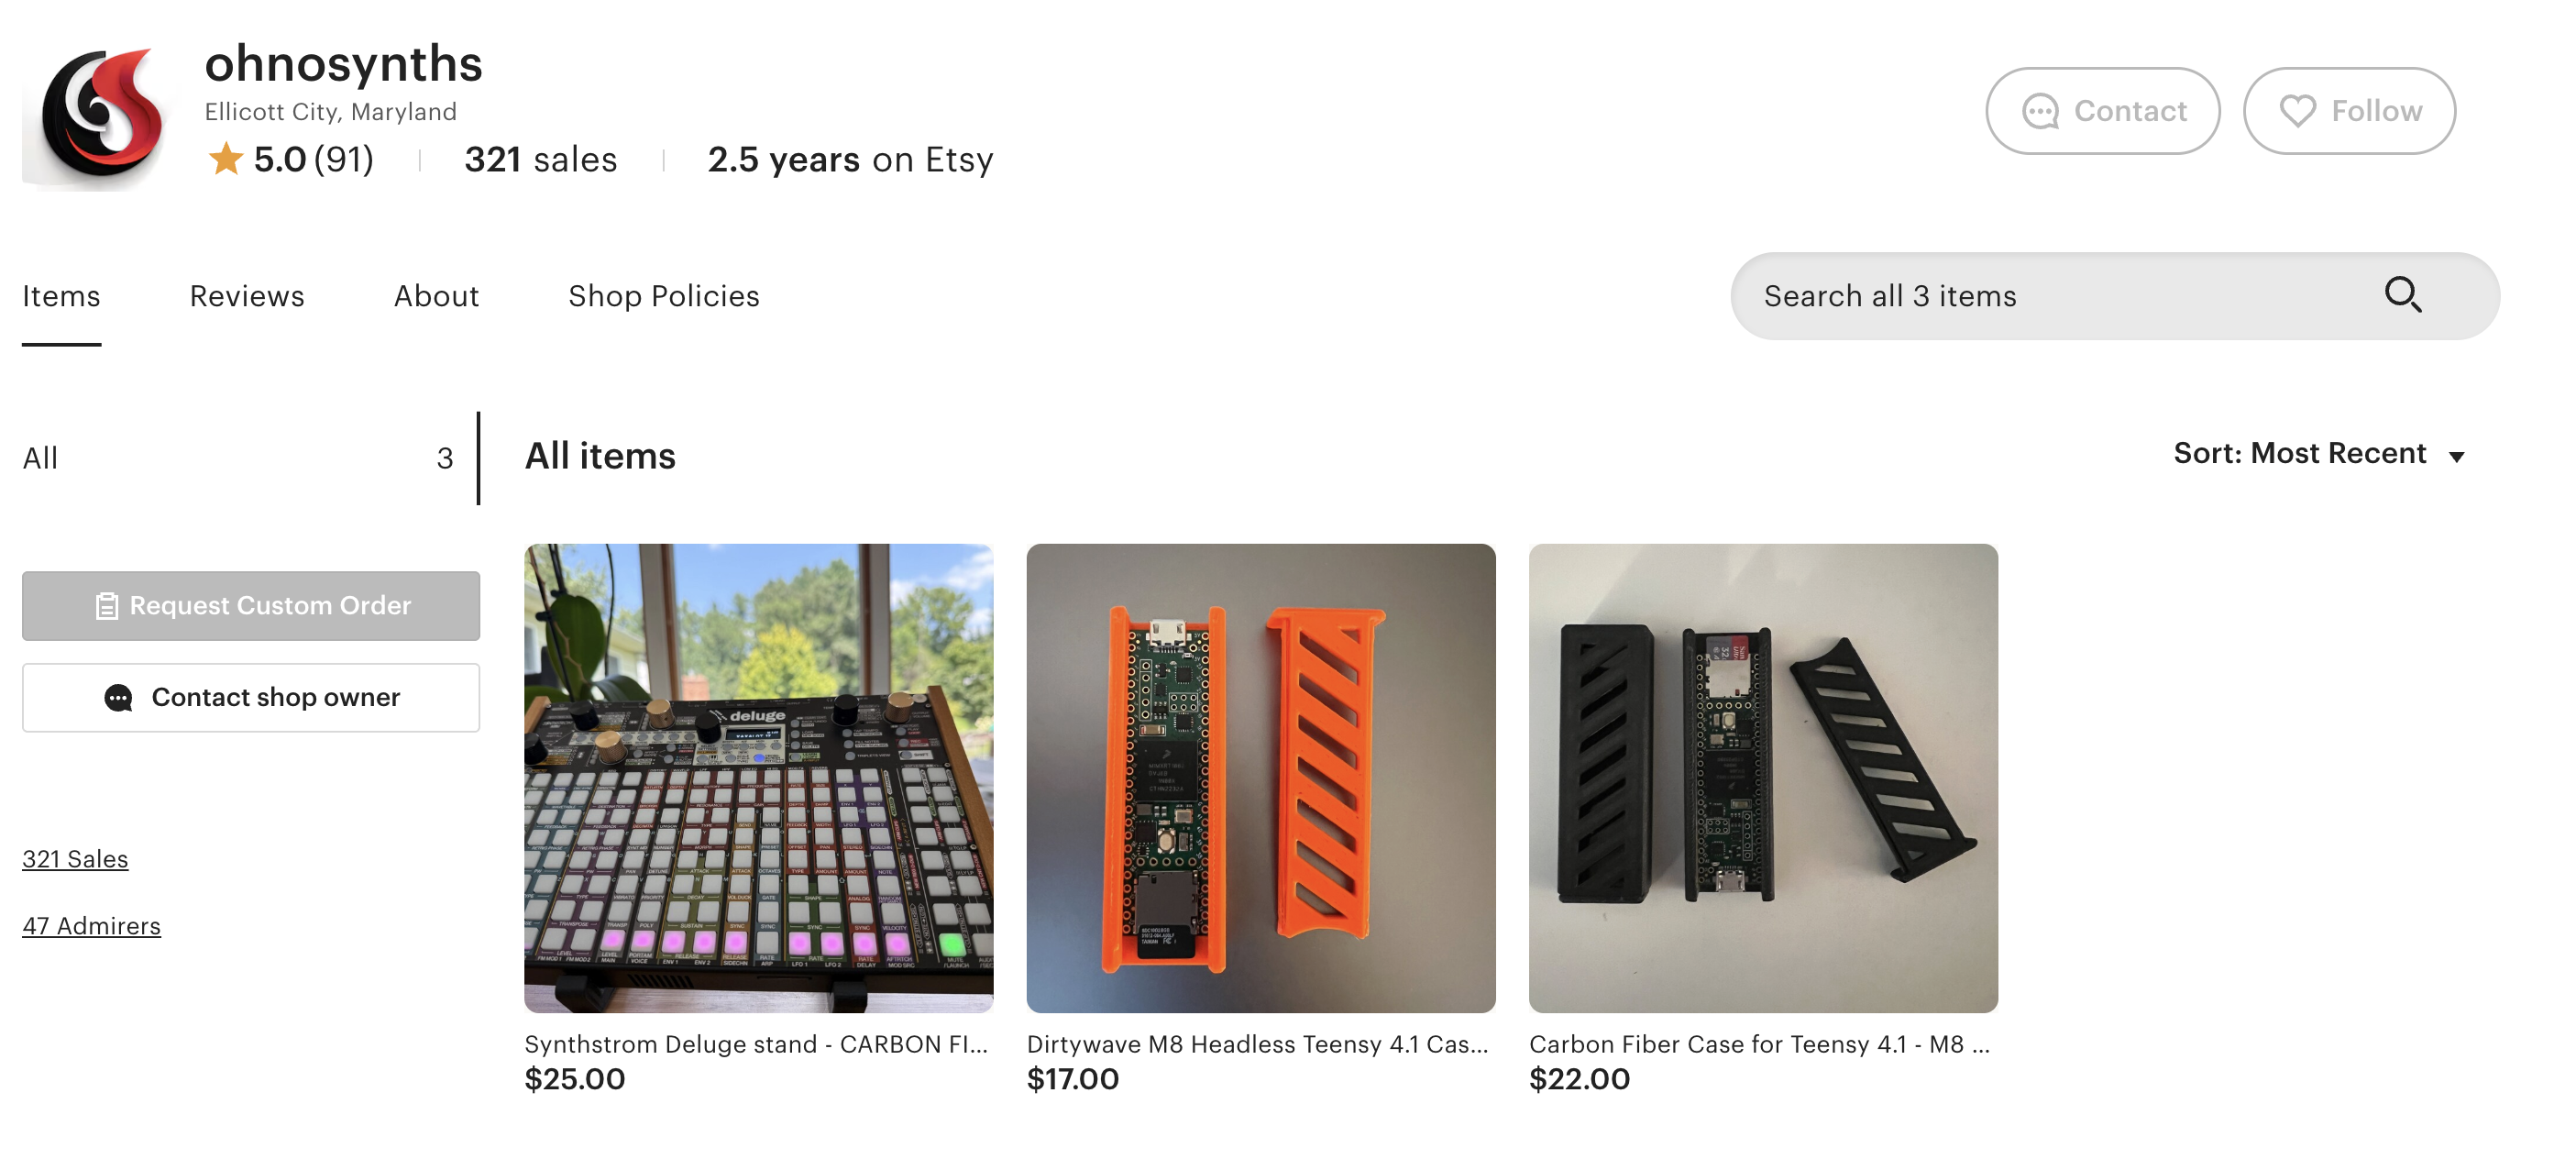Click the speech bubble icon on Contact shop owner
Viewport: 2576px width, 1159px height.
(119, 697)
